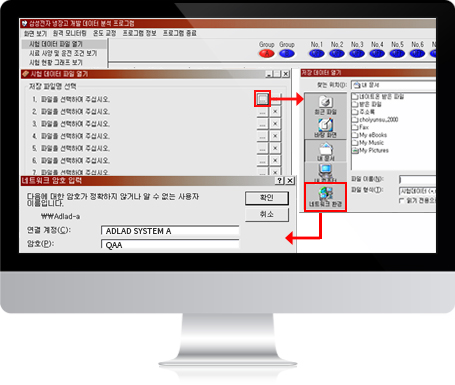
Task: Open the 온도 교정 menu
Action: tap(104, 33)
